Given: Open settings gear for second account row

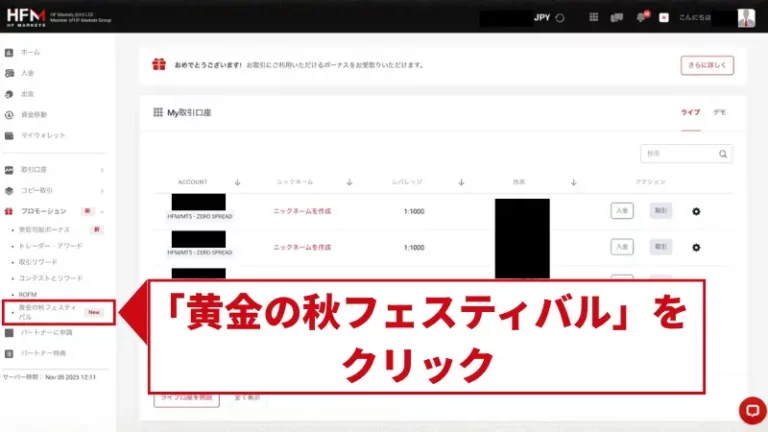Looking at the screenshot, I should tap(696, 247).
